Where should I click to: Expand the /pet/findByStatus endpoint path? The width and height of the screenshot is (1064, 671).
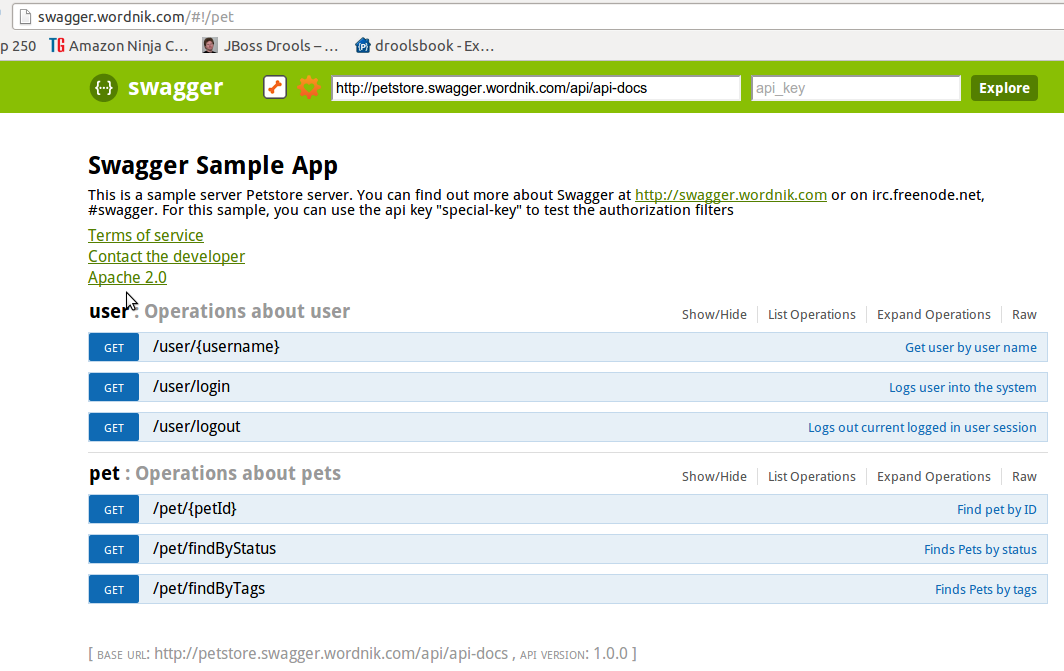click(214, 549)
